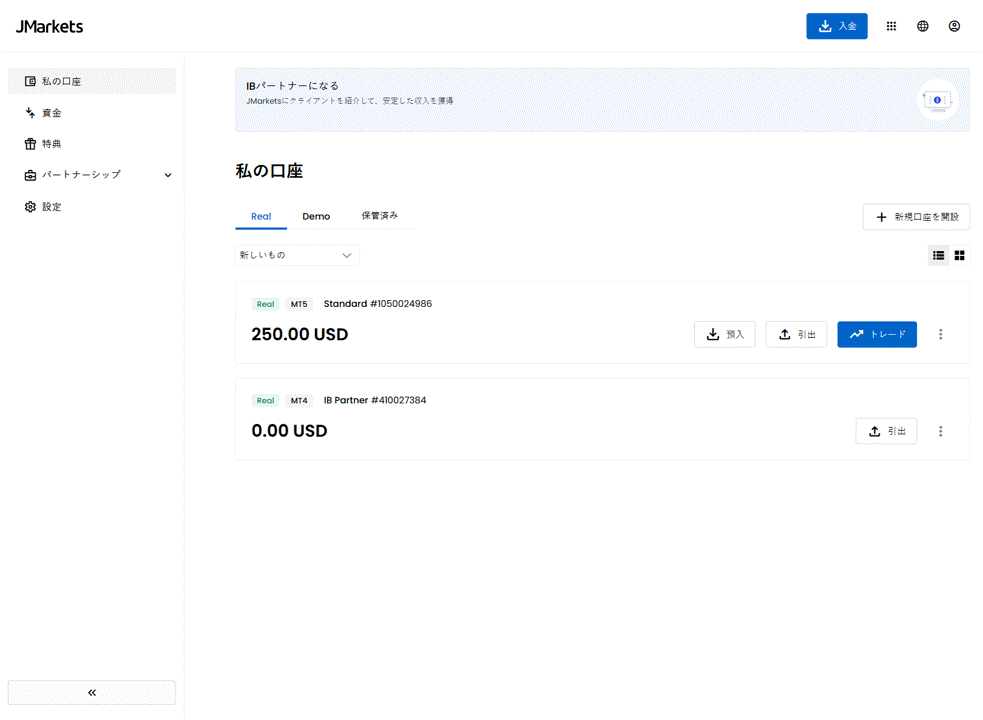Open the apps grid icon in header
983x720 pixels.
pos(891,26)
